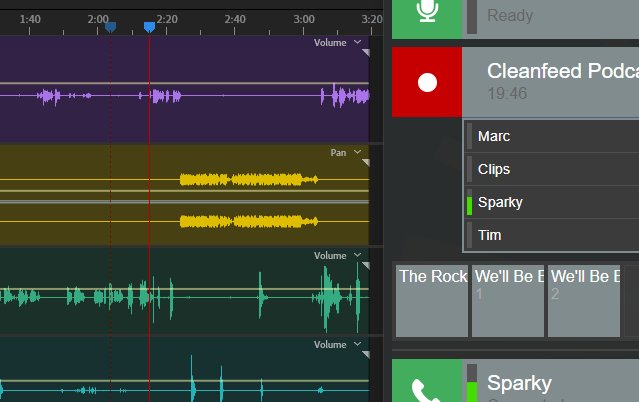Image resolution: width=639 pixels, height=402 pixels.
Task: Click the Cleanfeed Podcast recording header
Action: (x=551, y=82)
